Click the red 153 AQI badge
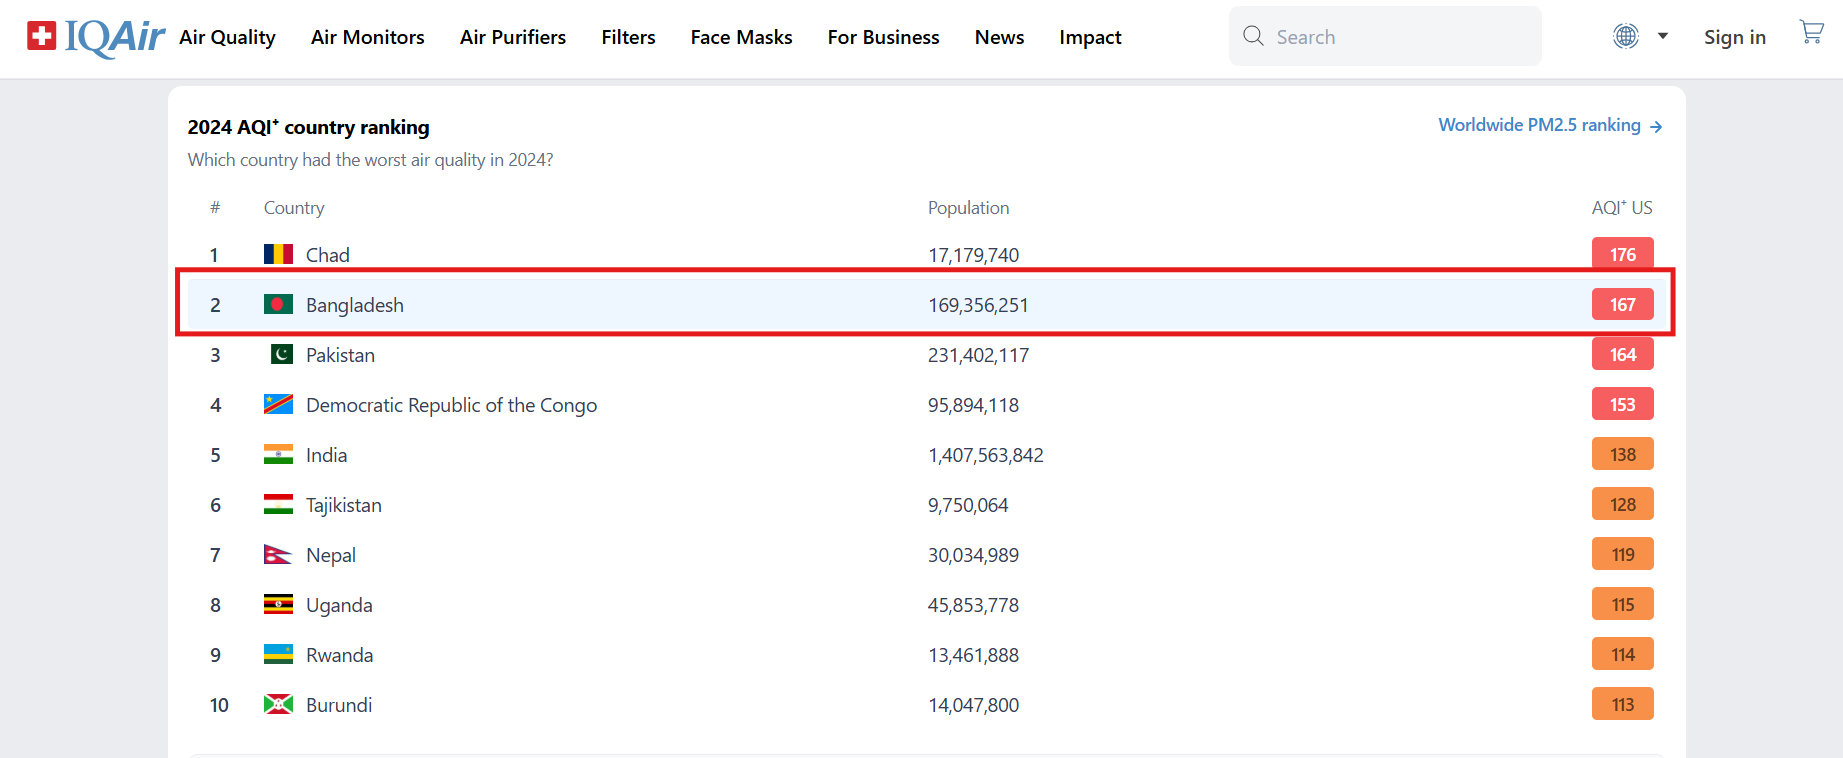This screenshot has width=1843, height=758. click(x=1622, y=404)
